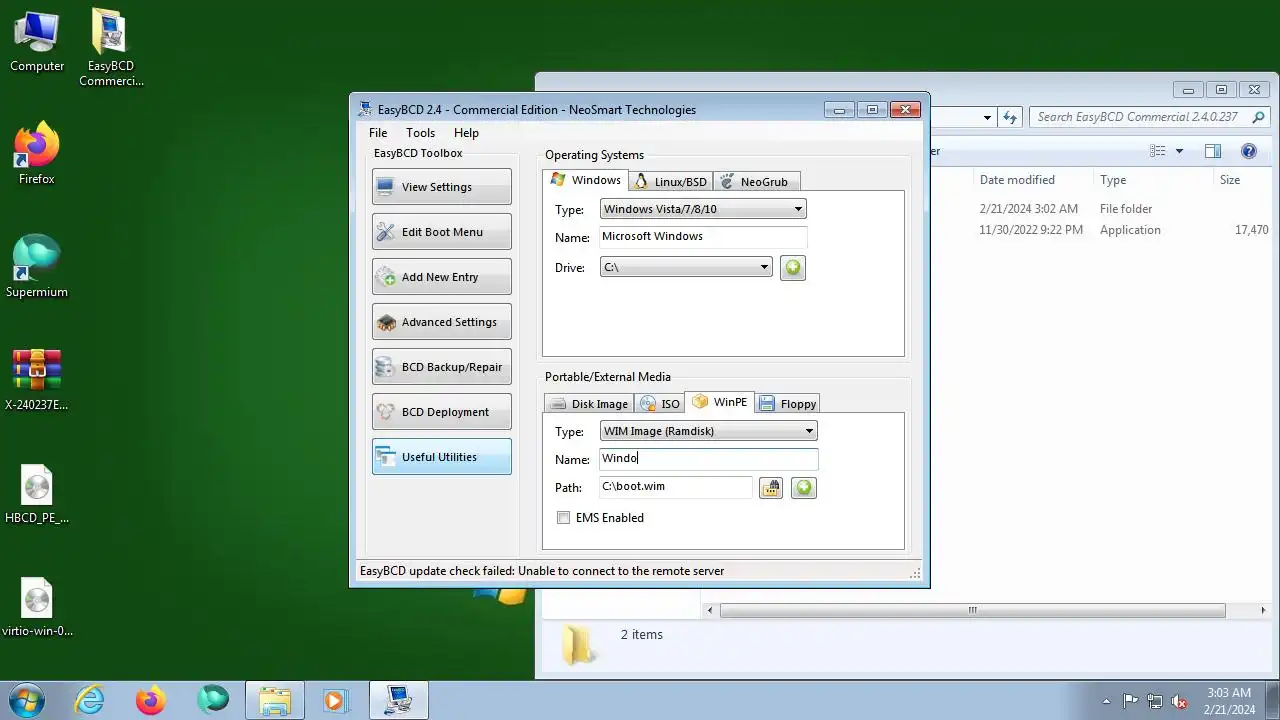Screen dimensions: 1280x720
Task: Click Explorer refresh button beside address bar
Action: (1010, 117)
